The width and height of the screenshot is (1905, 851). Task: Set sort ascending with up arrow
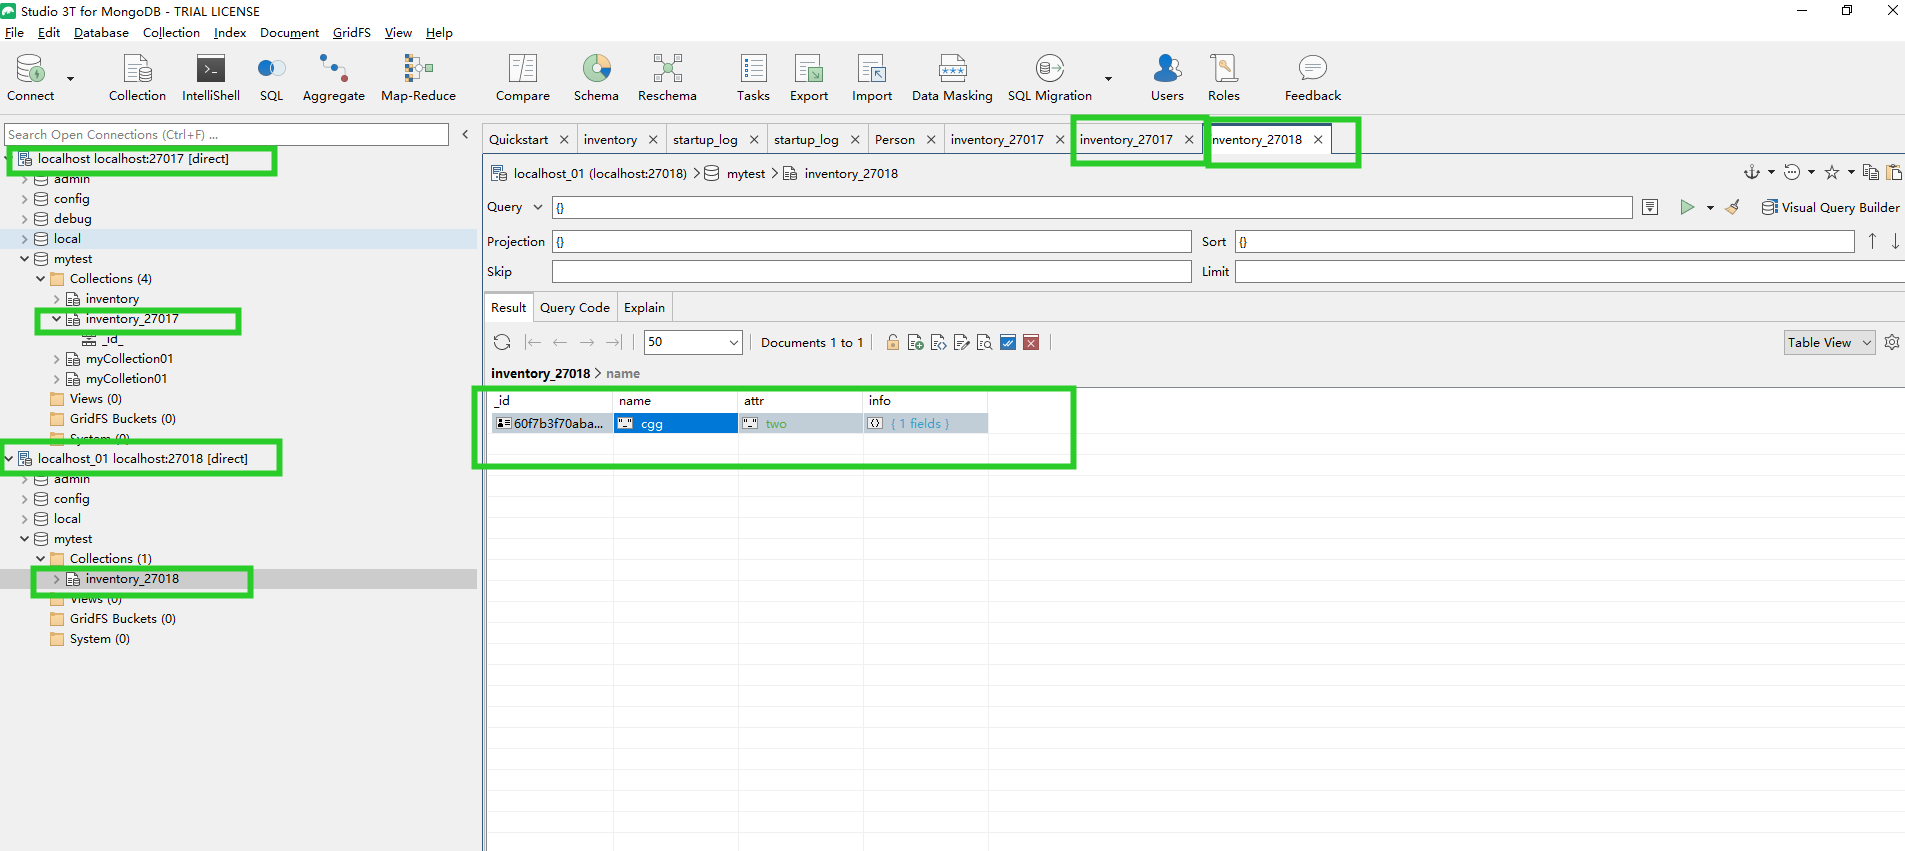pos(1873,241)
